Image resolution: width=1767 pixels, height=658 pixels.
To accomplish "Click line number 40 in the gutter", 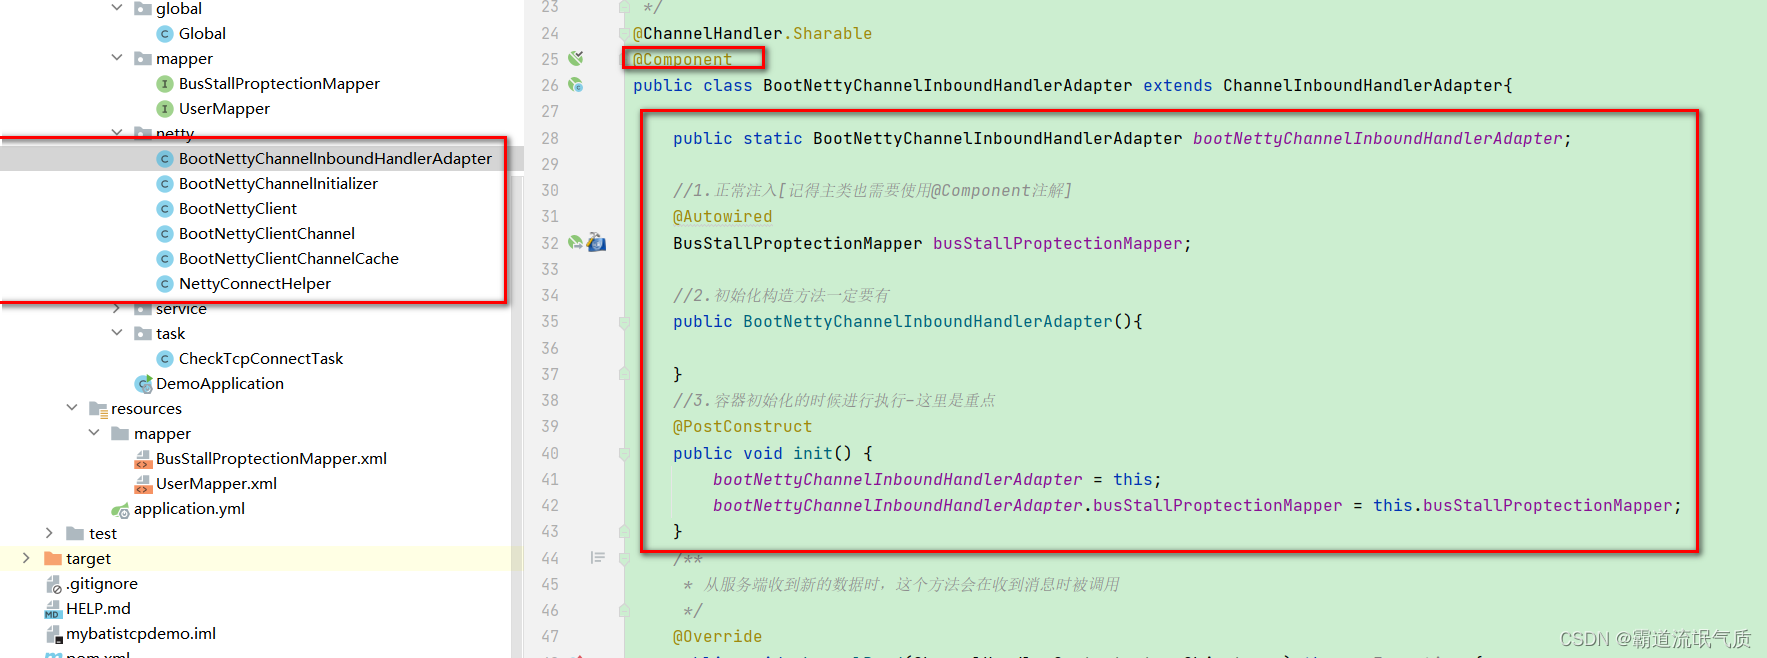I will pyautogui.click(x=550, y=454).
